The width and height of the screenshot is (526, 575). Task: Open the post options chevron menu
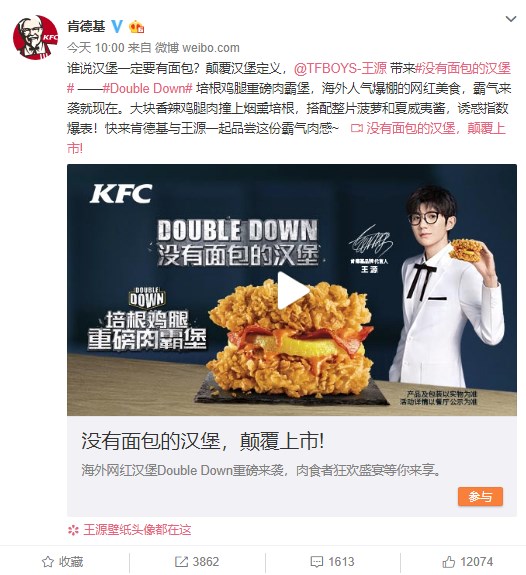click(511, 19)
